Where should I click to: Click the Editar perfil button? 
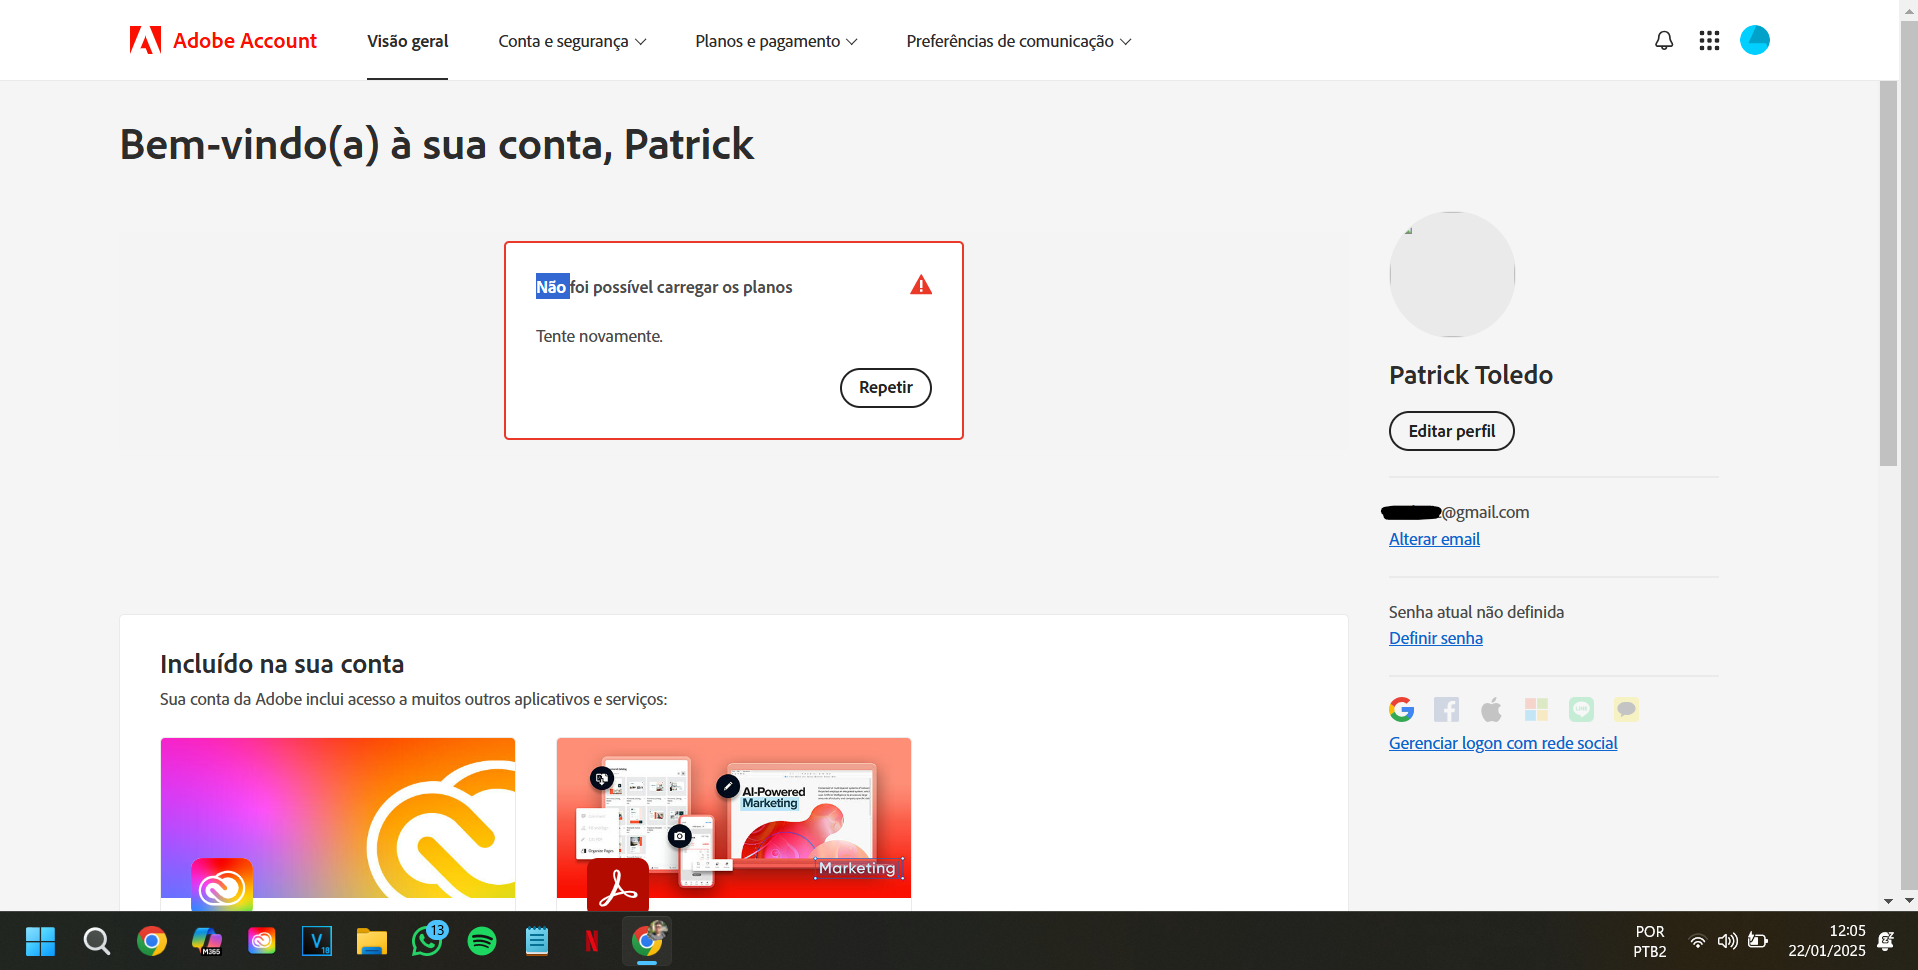(1452, 431)
